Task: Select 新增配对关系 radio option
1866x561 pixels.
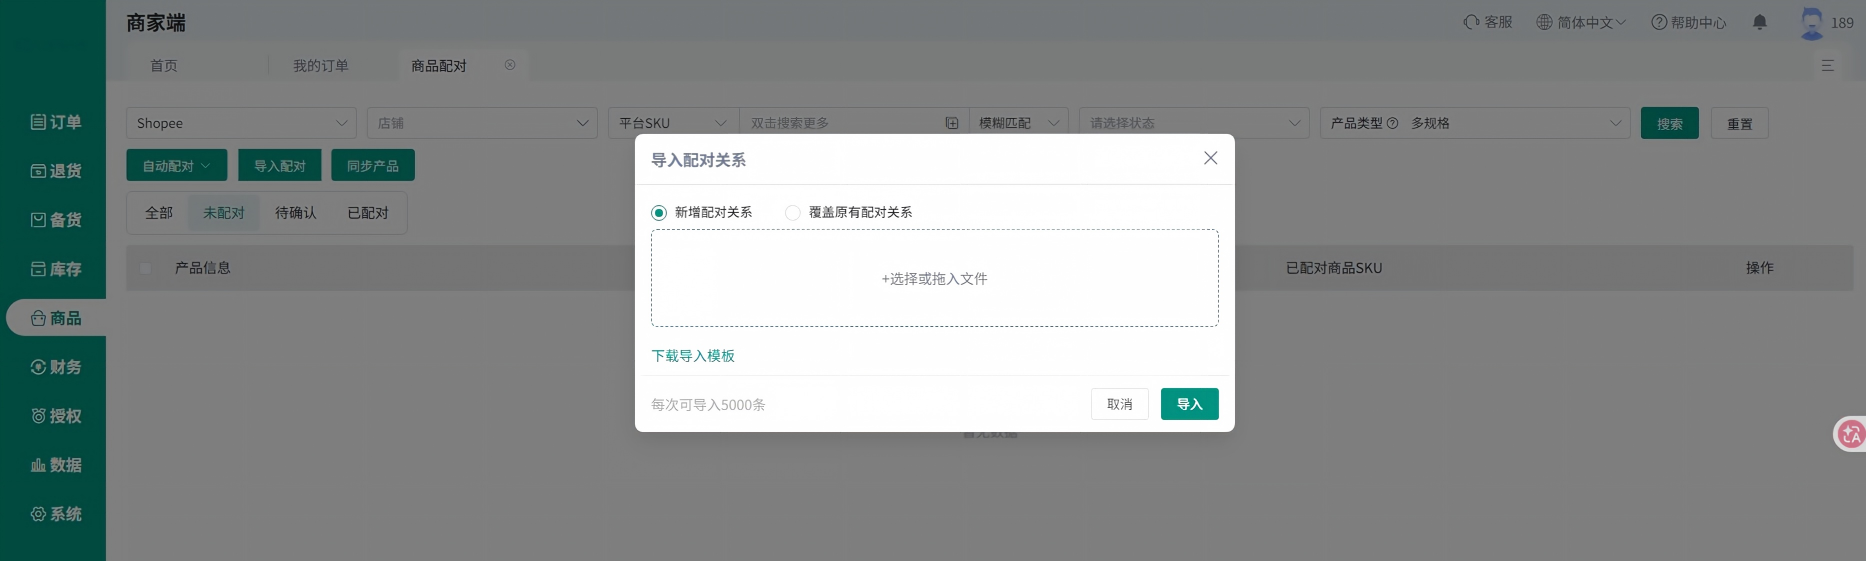Action: (659, 213)
